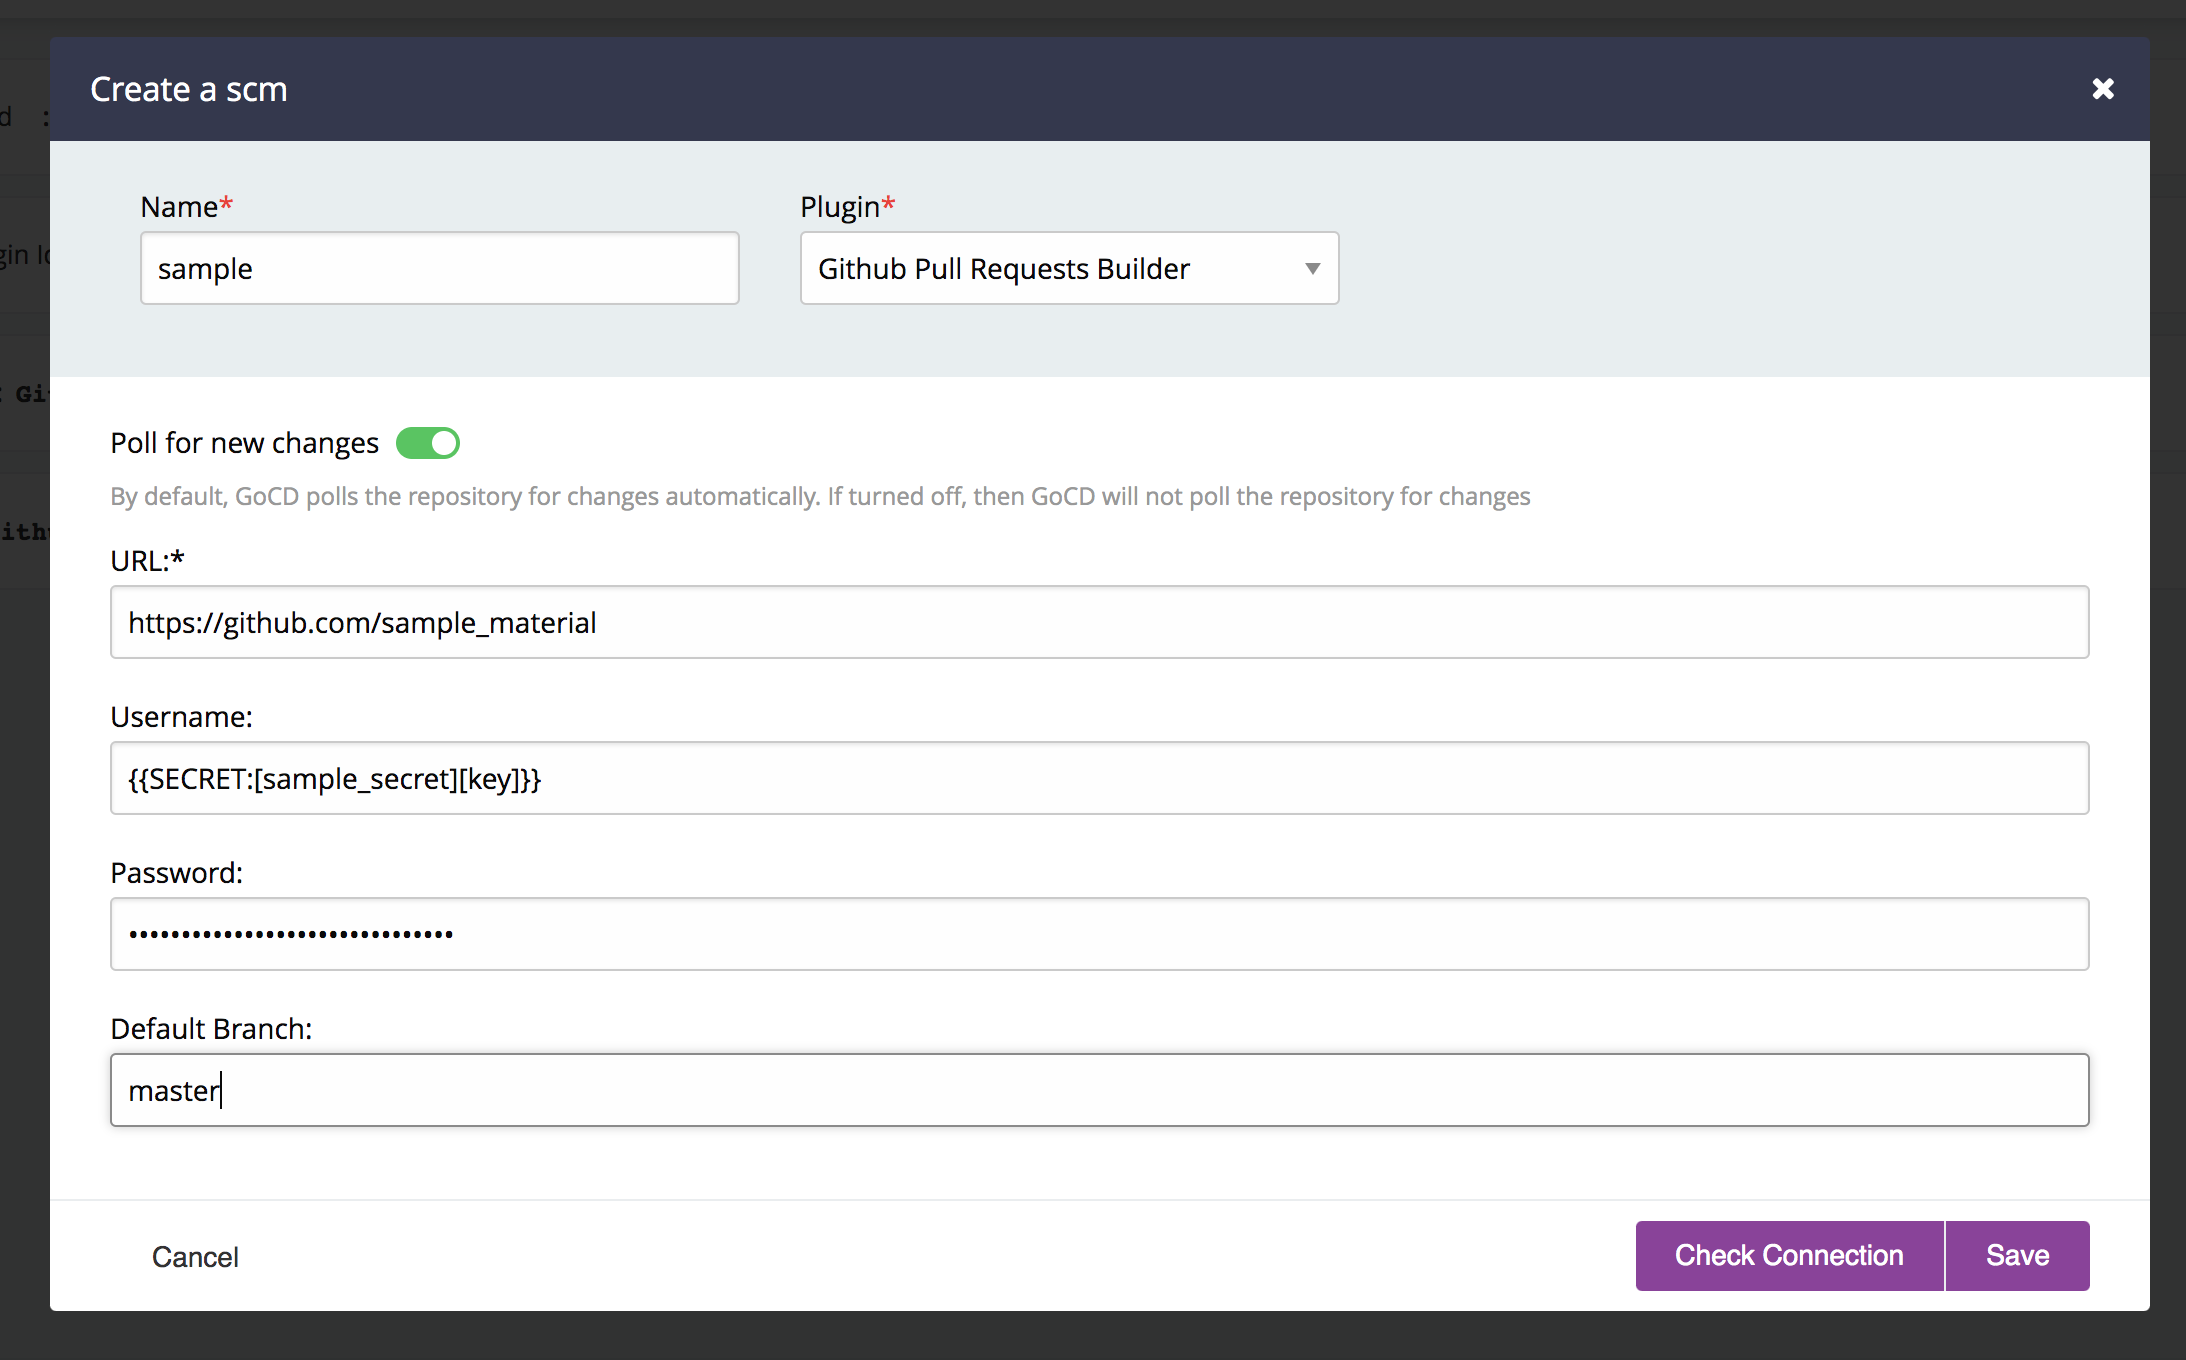The image size is (2186, 1360).
Task: Click the Default Branch label
Action: (x=212, y=1029)
